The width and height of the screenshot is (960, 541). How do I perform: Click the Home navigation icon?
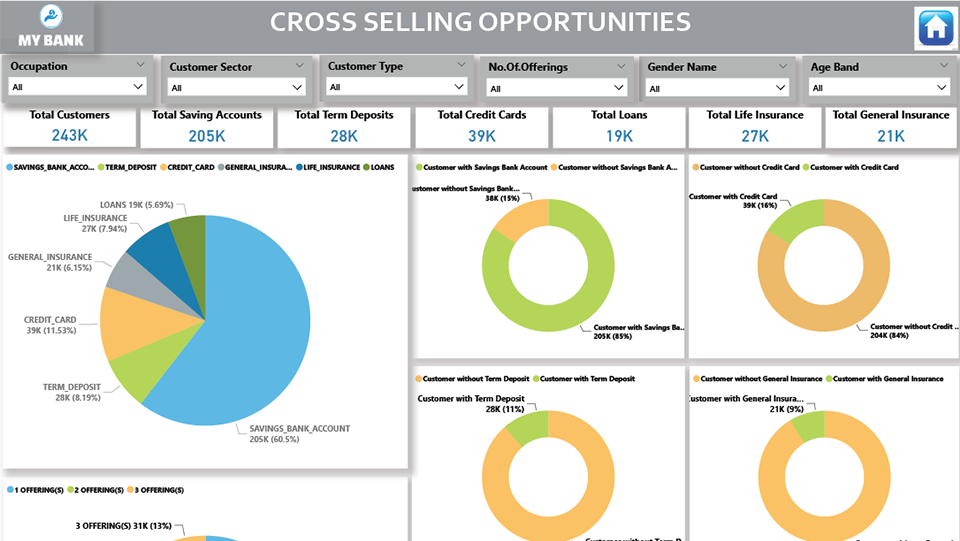[935, 27]
